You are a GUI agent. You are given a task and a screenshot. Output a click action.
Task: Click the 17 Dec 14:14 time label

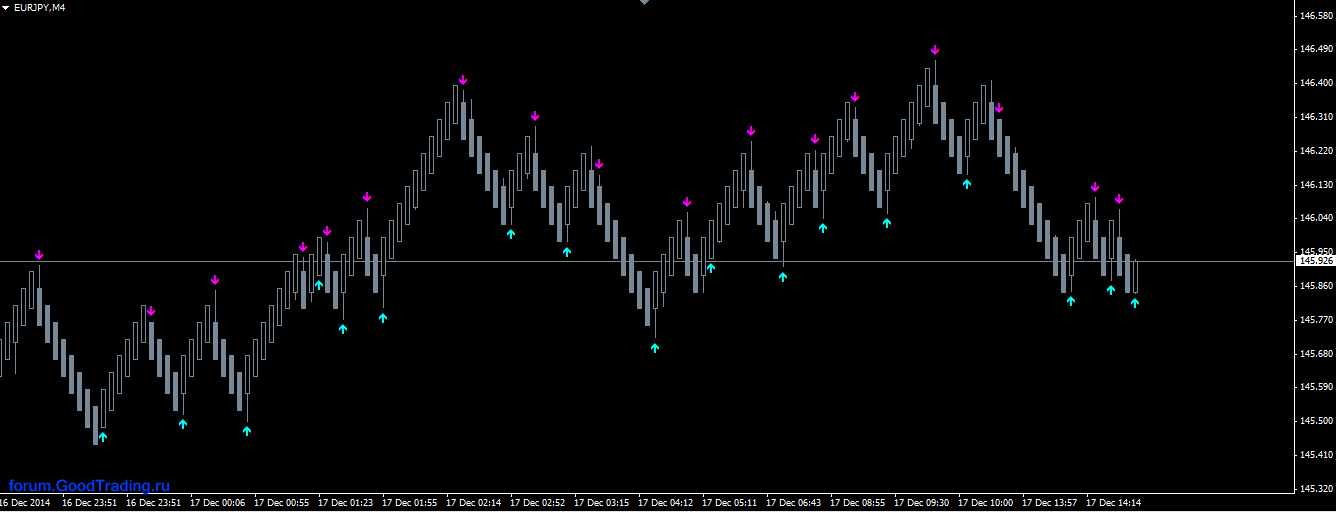coord(1113,503)
